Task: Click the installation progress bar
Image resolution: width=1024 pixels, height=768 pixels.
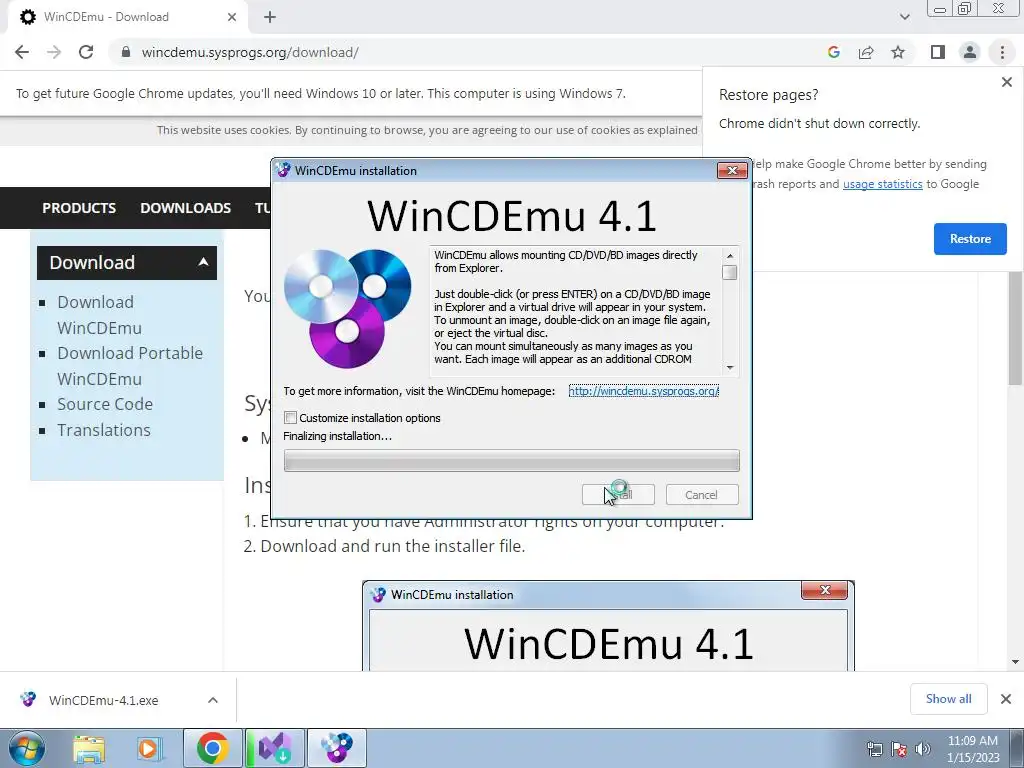Action: pyautogui.click(x=511, y=460)
